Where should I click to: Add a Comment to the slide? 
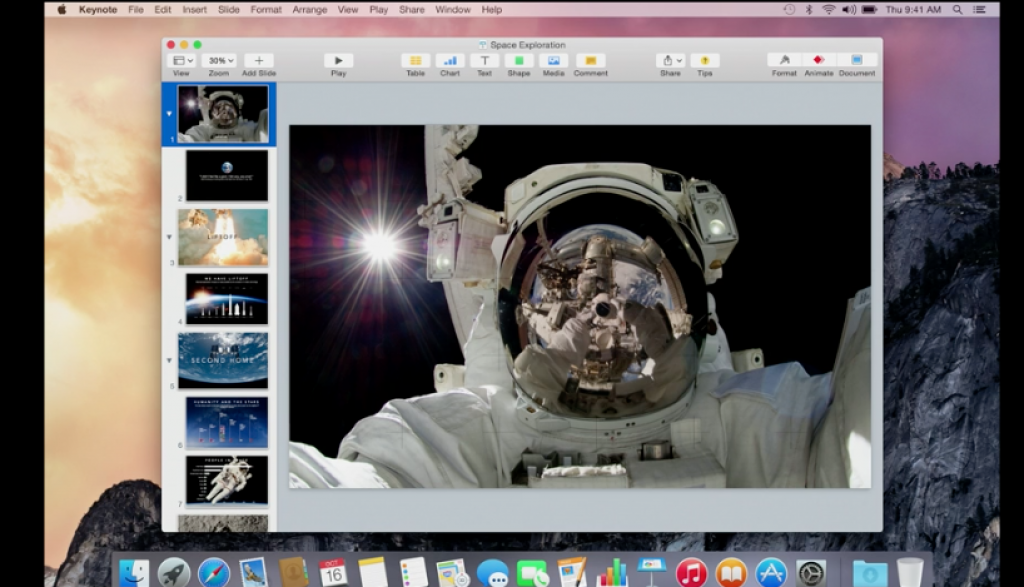pos(590,61)
